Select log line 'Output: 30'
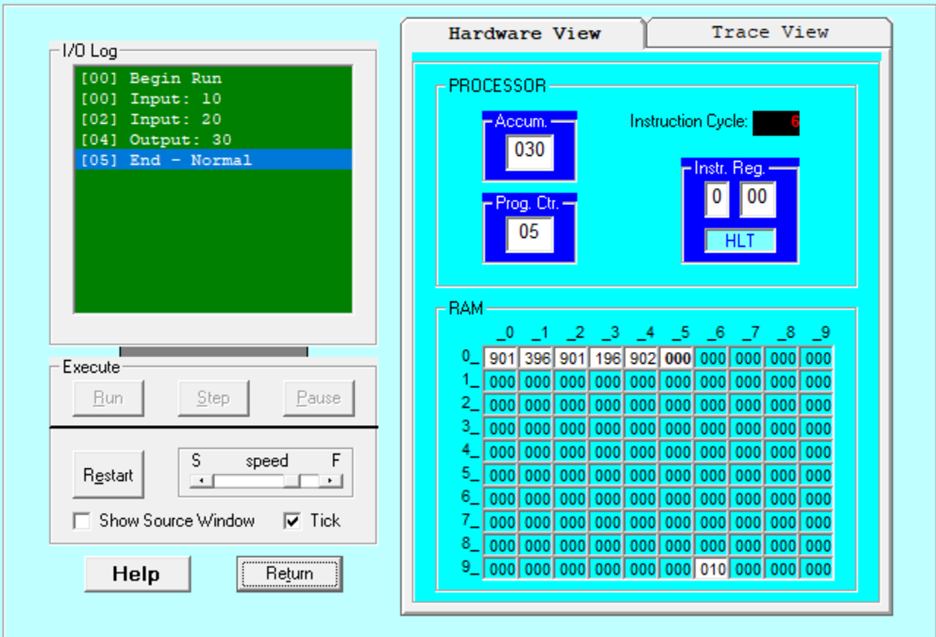The width and height of the screenshot is (936, 637). point(213,139)
